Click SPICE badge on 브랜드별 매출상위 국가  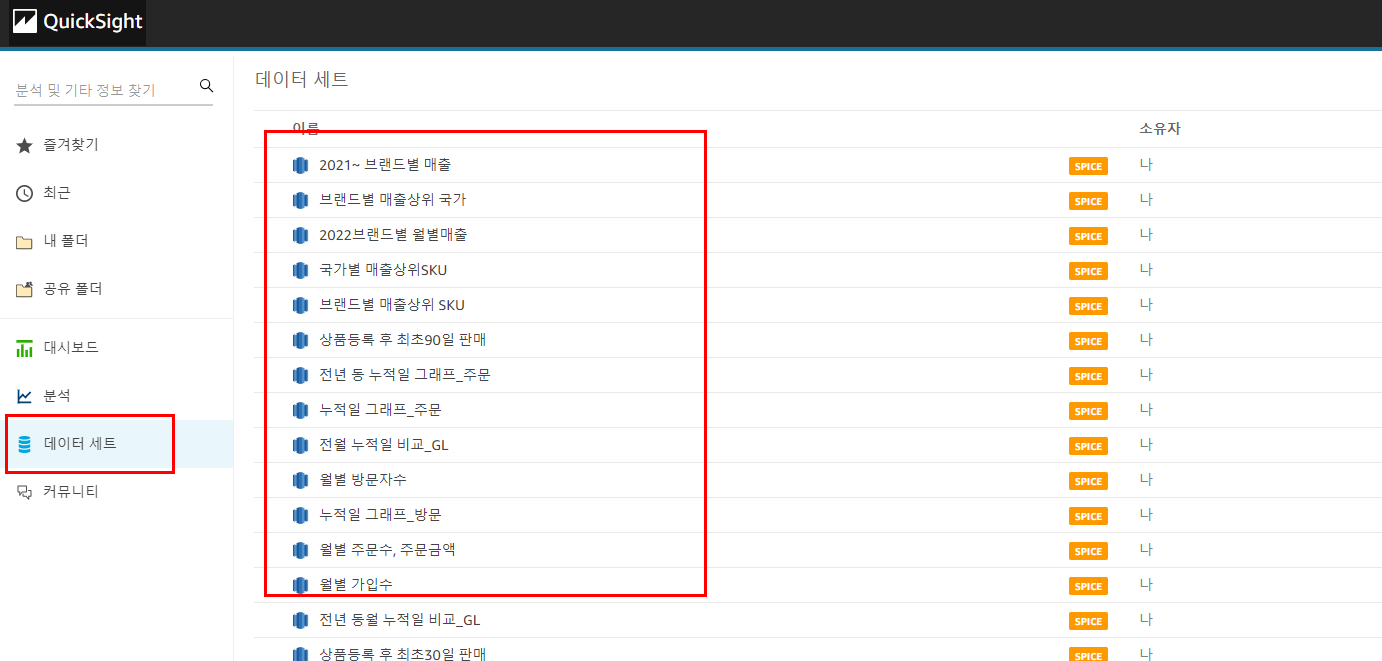[1088, 200]
